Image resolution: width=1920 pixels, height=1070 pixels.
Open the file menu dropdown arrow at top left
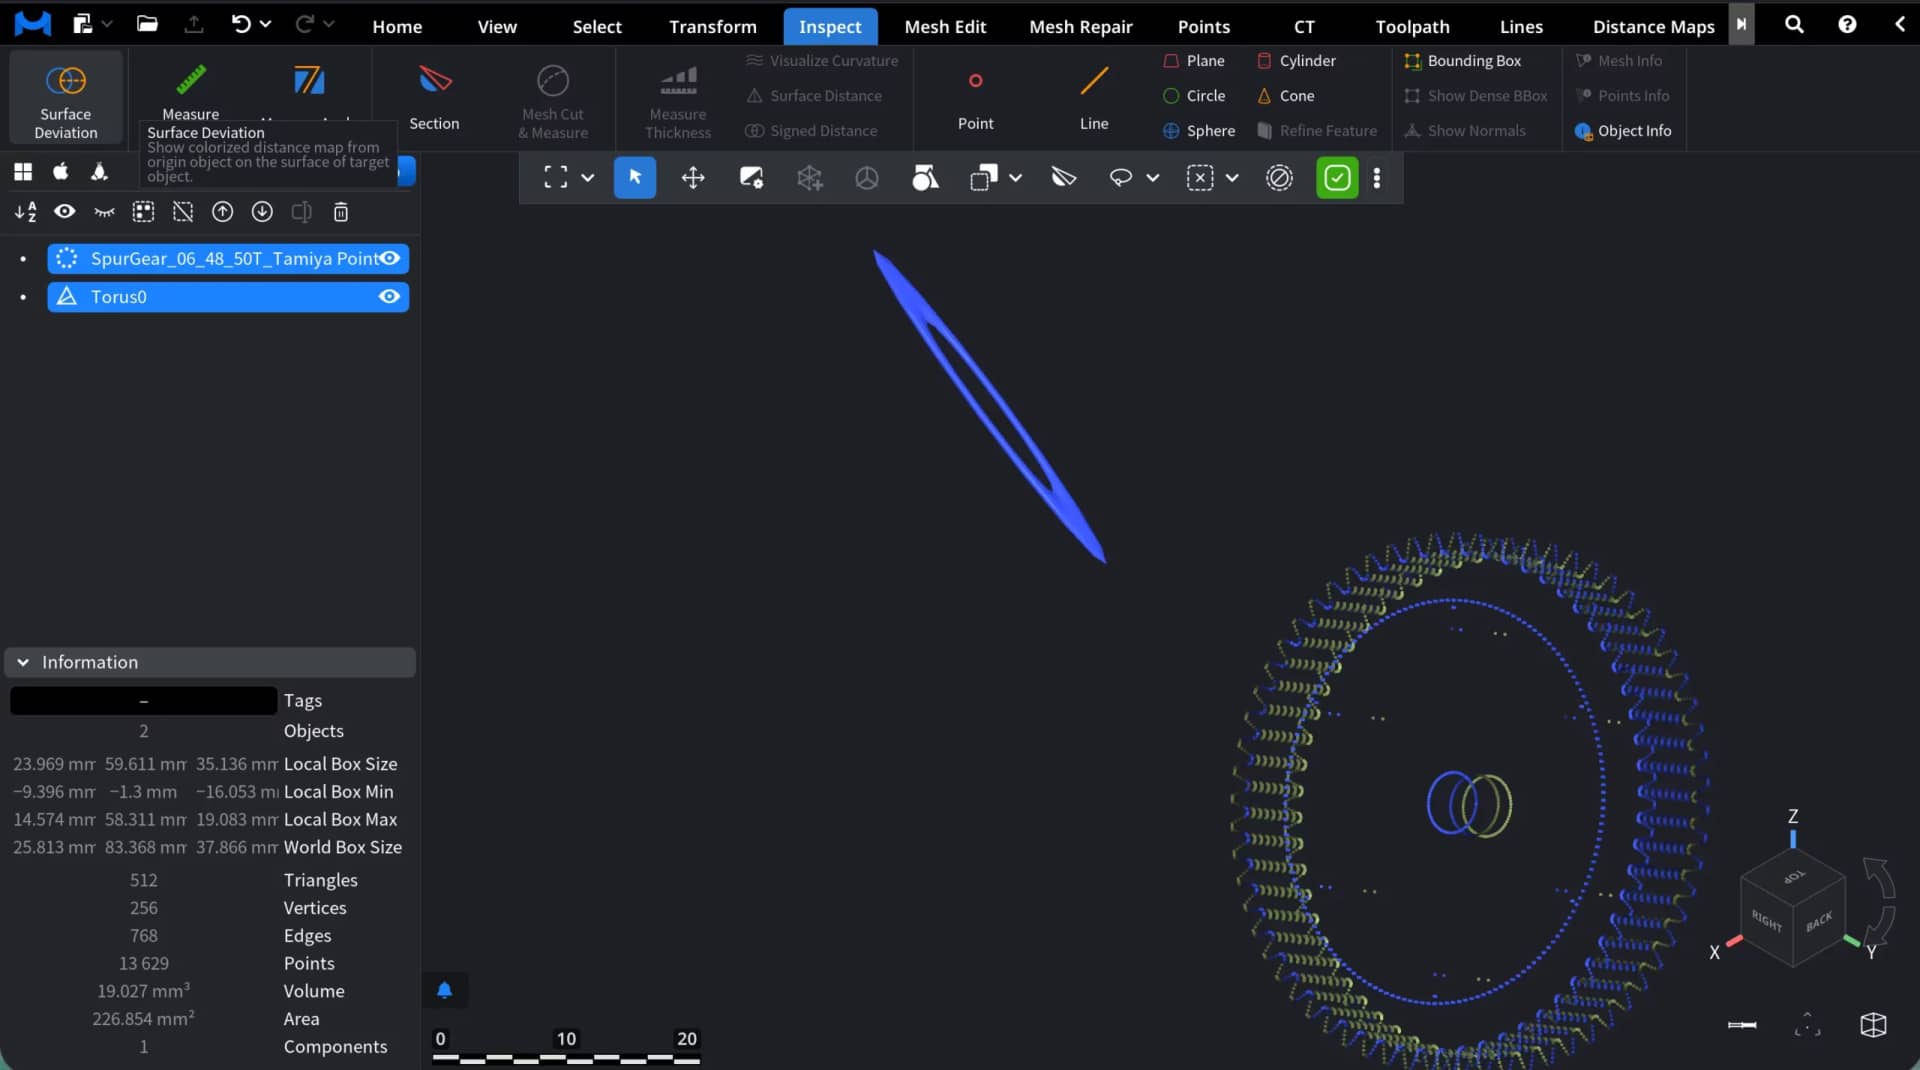click(107, 24)
